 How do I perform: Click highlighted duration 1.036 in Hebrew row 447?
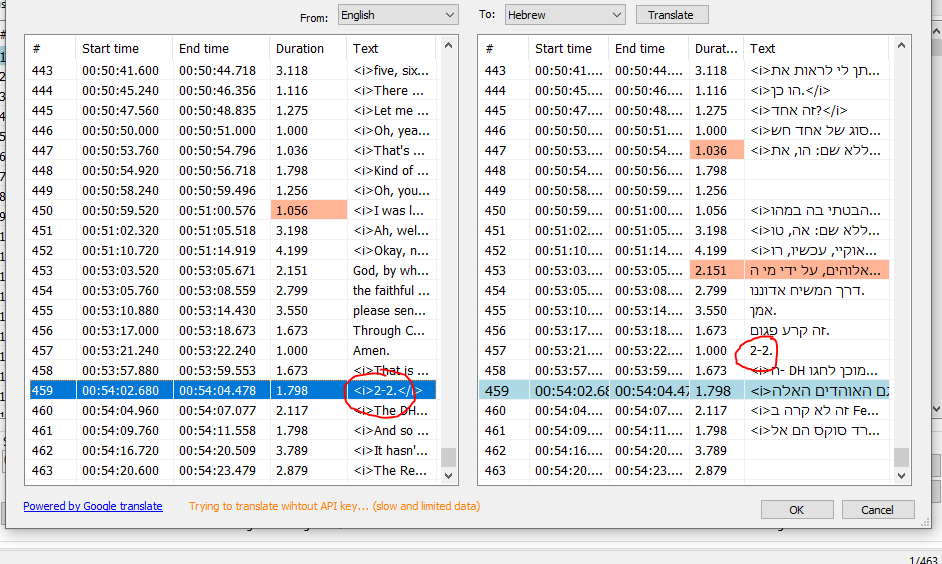[x=717, y=151]
